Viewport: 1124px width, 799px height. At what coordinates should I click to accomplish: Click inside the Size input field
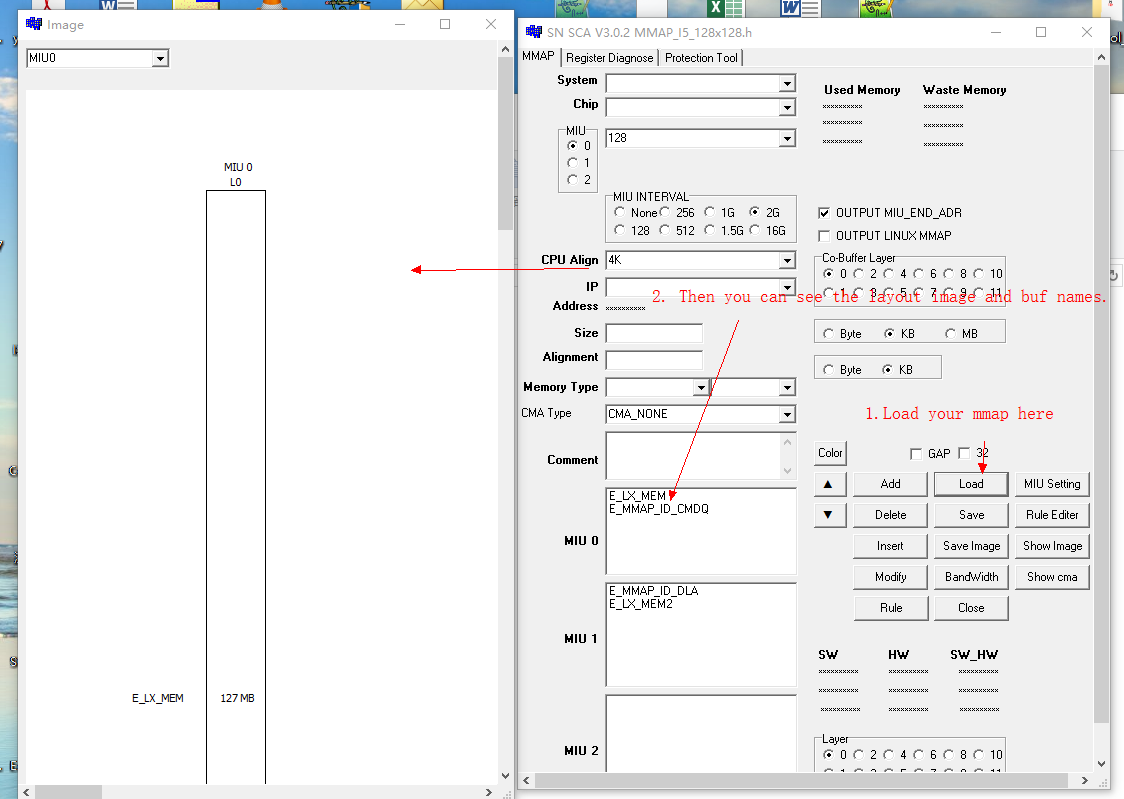coord(654,334)
